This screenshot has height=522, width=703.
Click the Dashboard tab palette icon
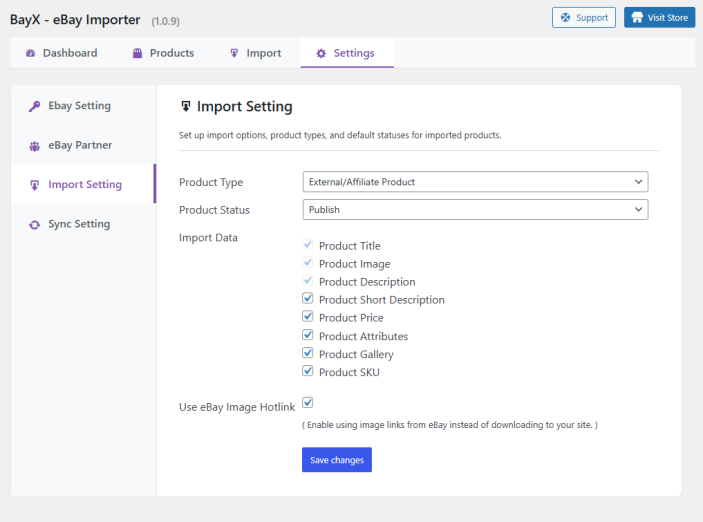tap(31, 53)
